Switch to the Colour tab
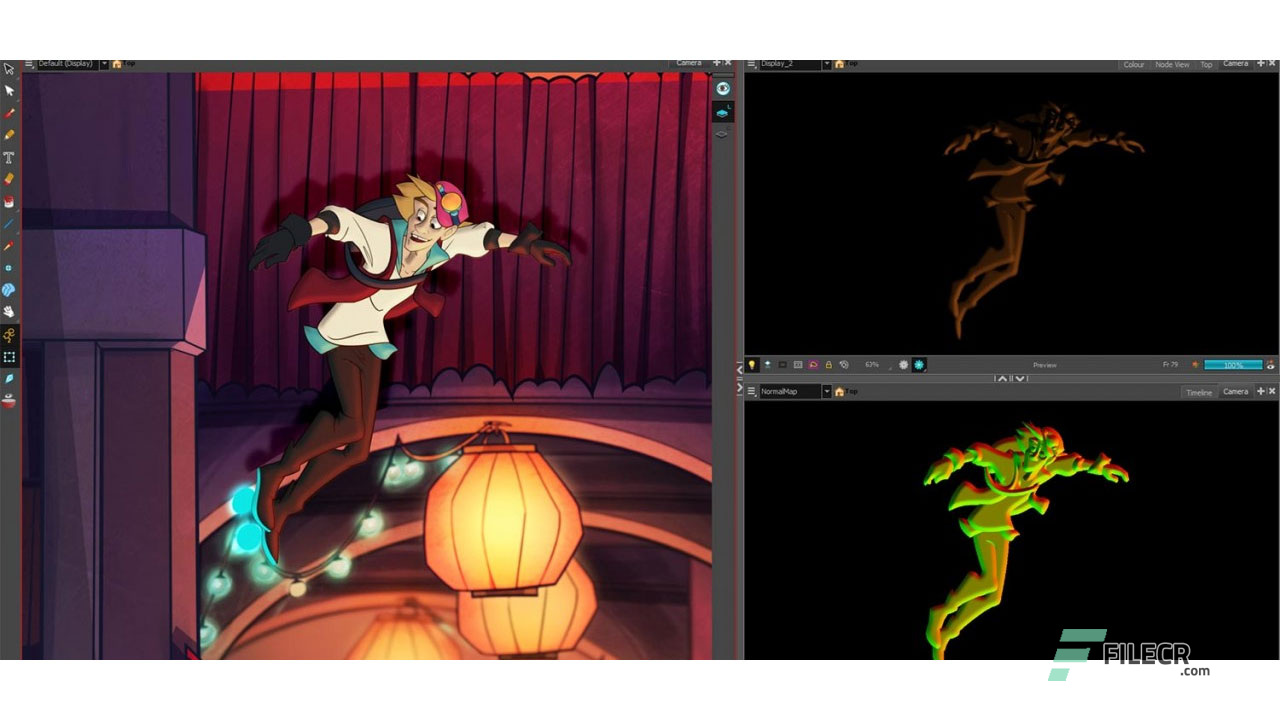1280x720 pixels. pos(1133,64)
